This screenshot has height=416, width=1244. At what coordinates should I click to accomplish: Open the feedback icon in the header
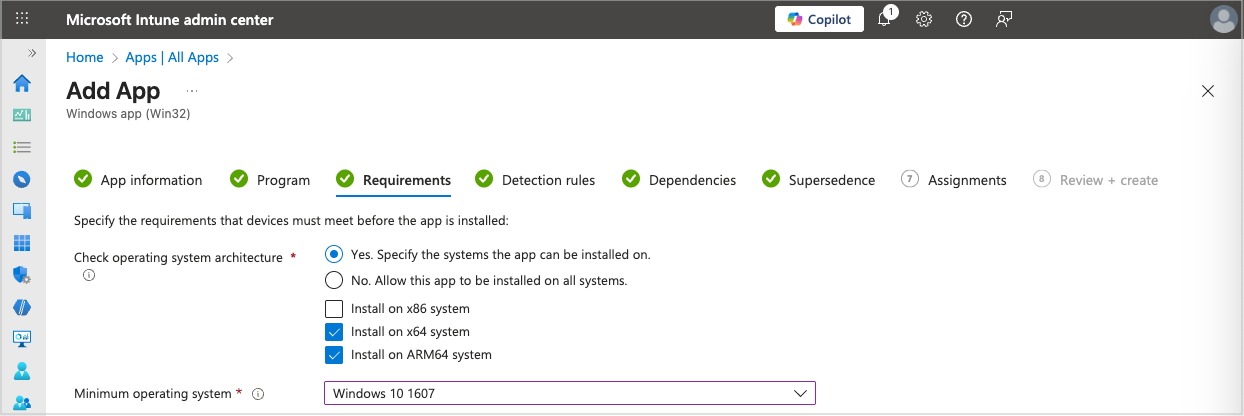click(x=1004, y=20)
